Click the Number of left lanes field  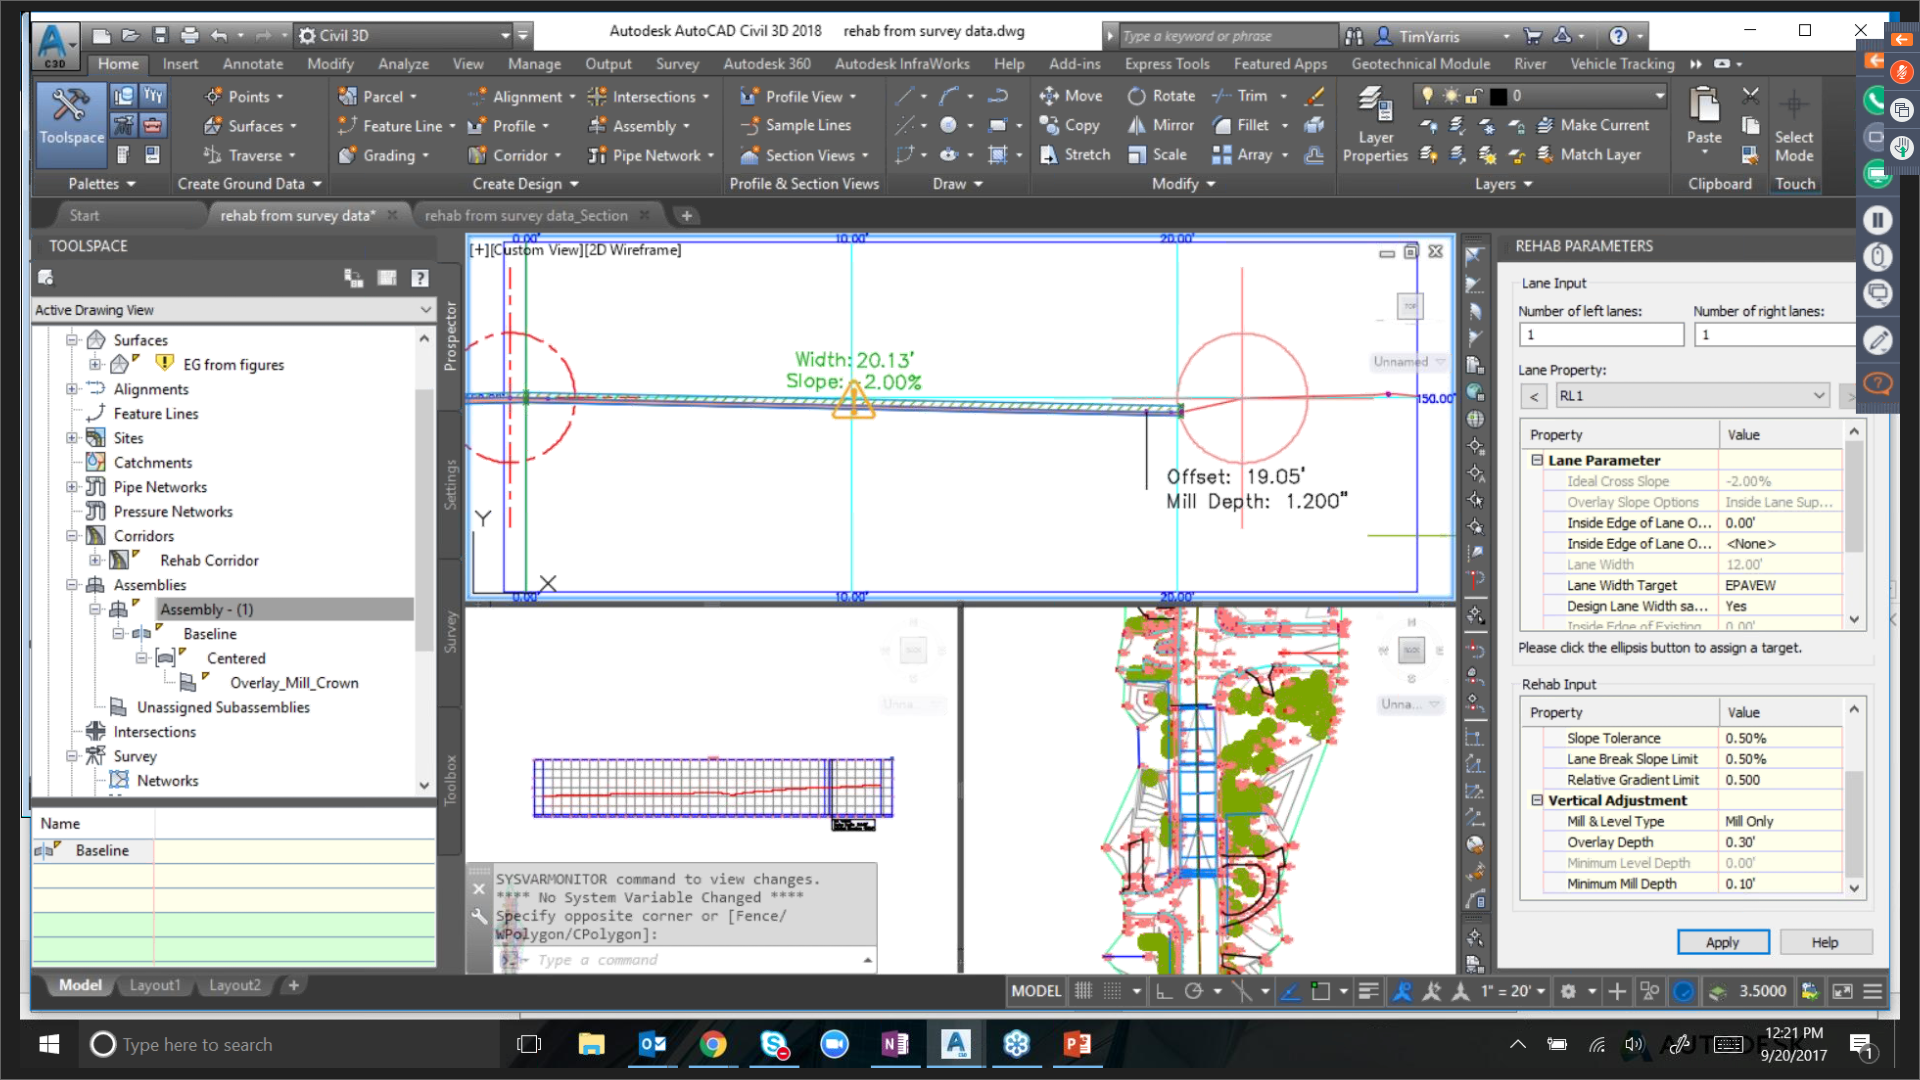click(1601, 335)
